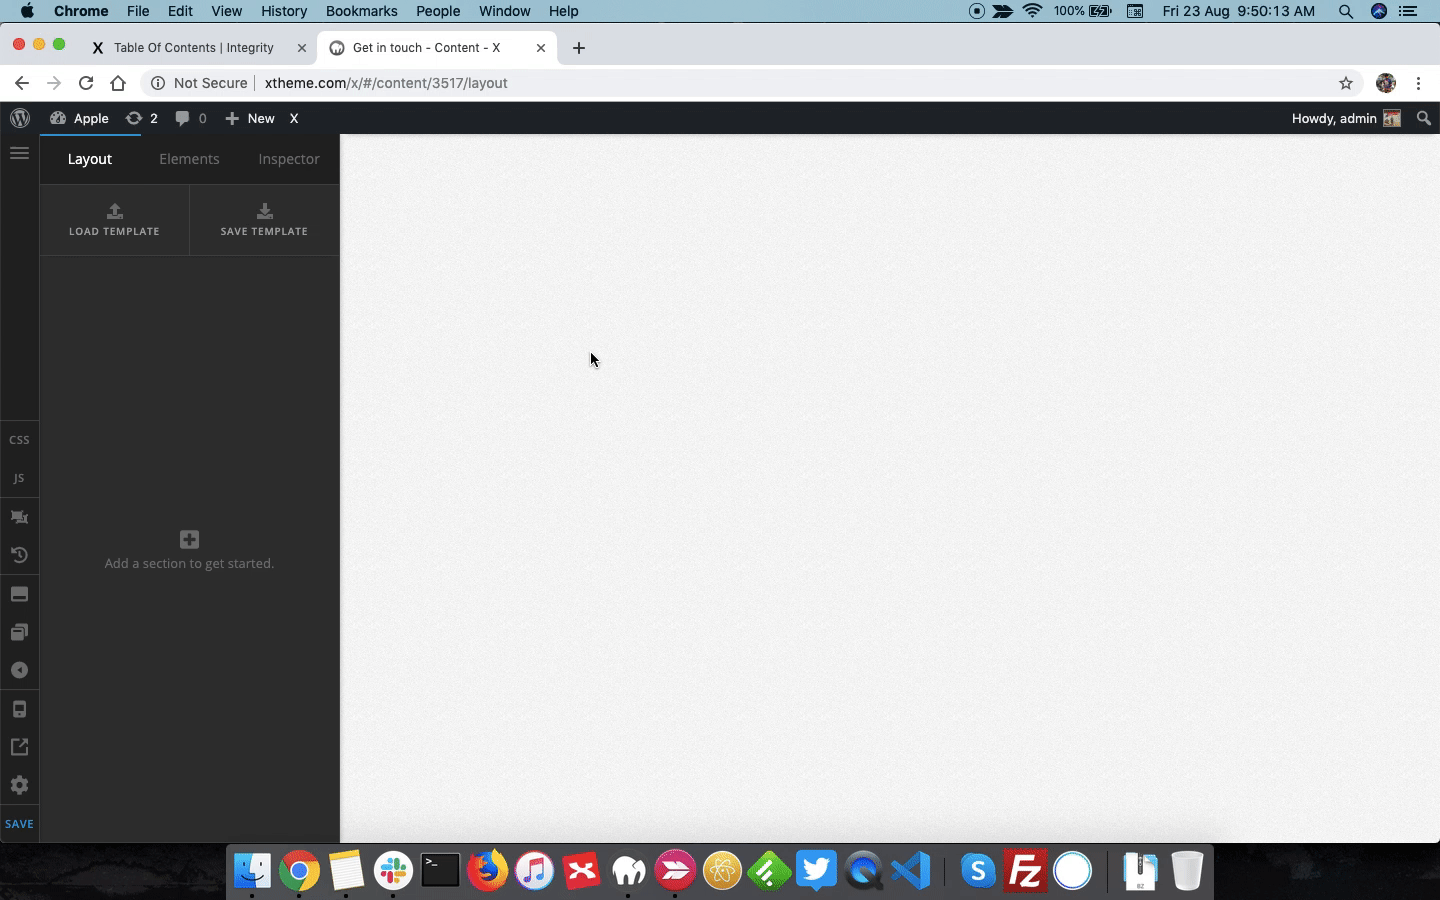
Task: Click the browser home button
Action: coord(118,83)
